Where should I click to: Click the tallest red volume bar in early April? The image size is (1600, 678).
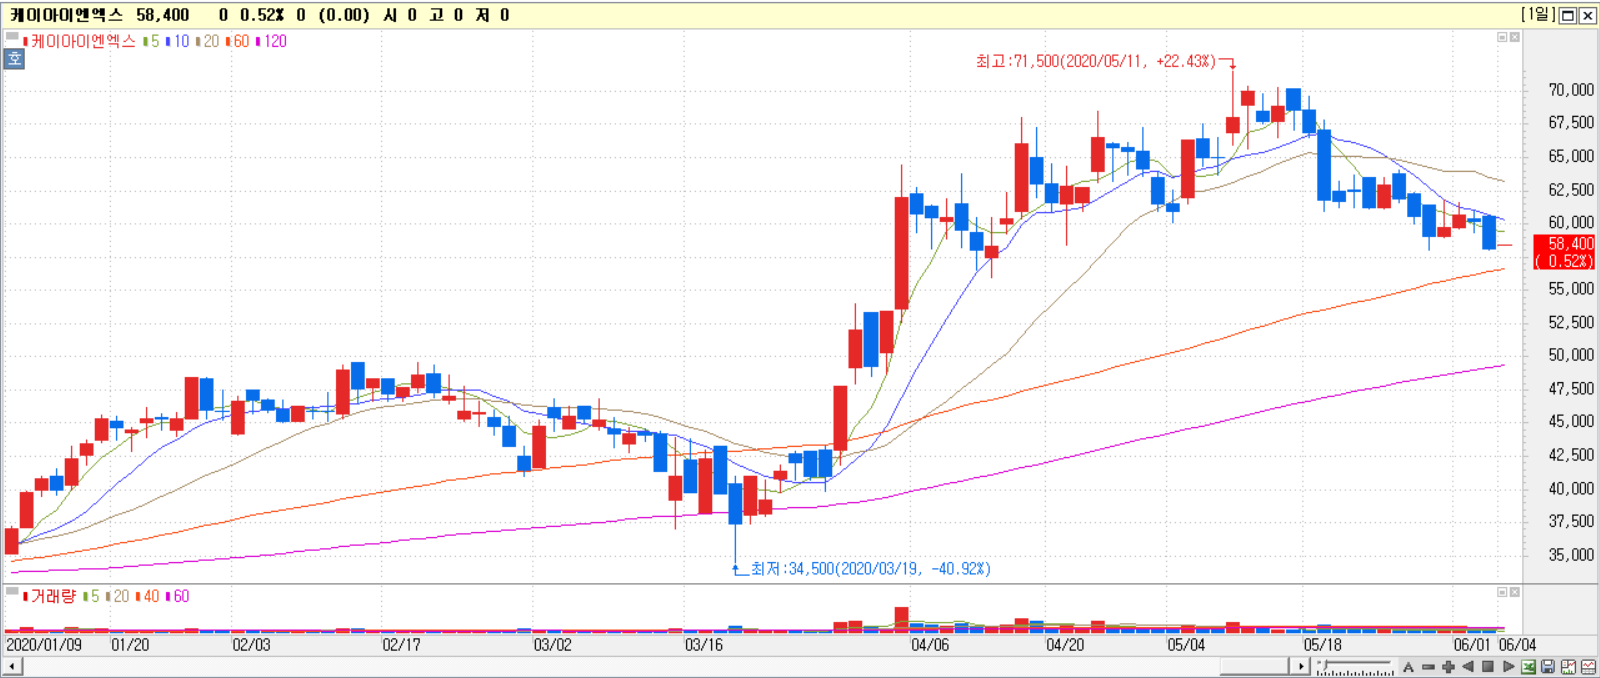[x=901, y=619]
